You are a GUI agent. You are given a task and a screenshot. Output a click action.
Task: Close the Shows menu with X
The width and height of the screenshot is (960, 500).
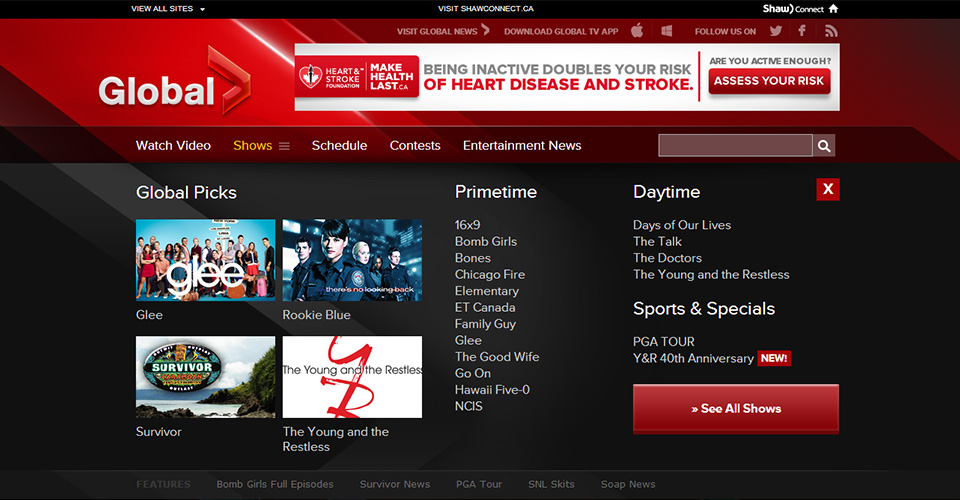click(828, 189)
